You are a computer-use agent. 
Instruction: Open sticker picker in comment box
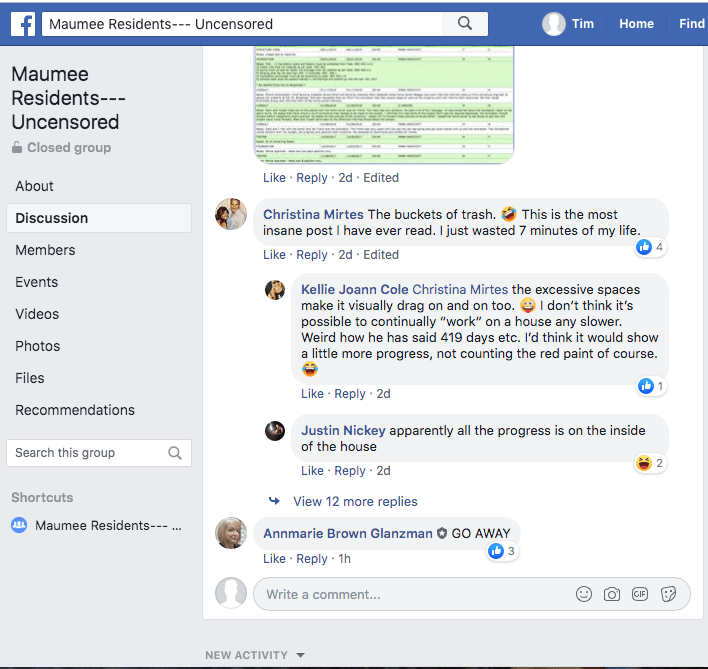pos(669,594)
